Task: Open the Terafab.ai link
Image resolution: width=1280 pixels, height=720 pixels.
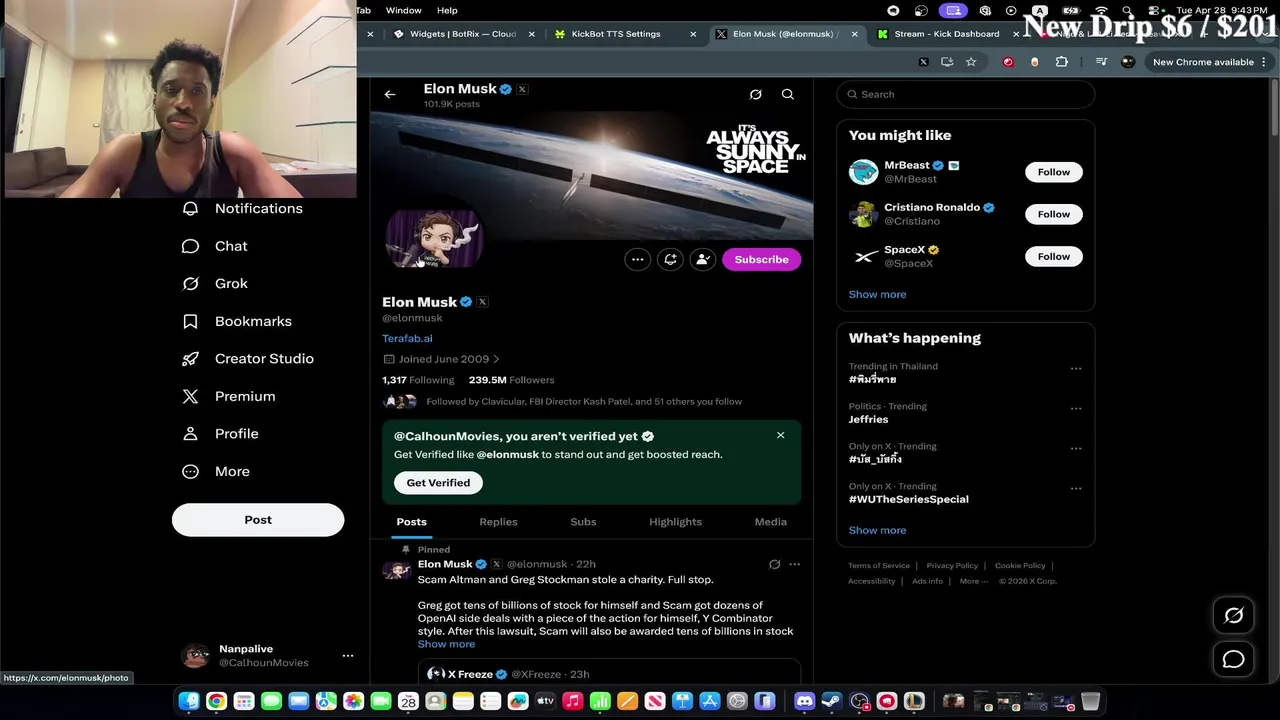Action: (407, 338)
